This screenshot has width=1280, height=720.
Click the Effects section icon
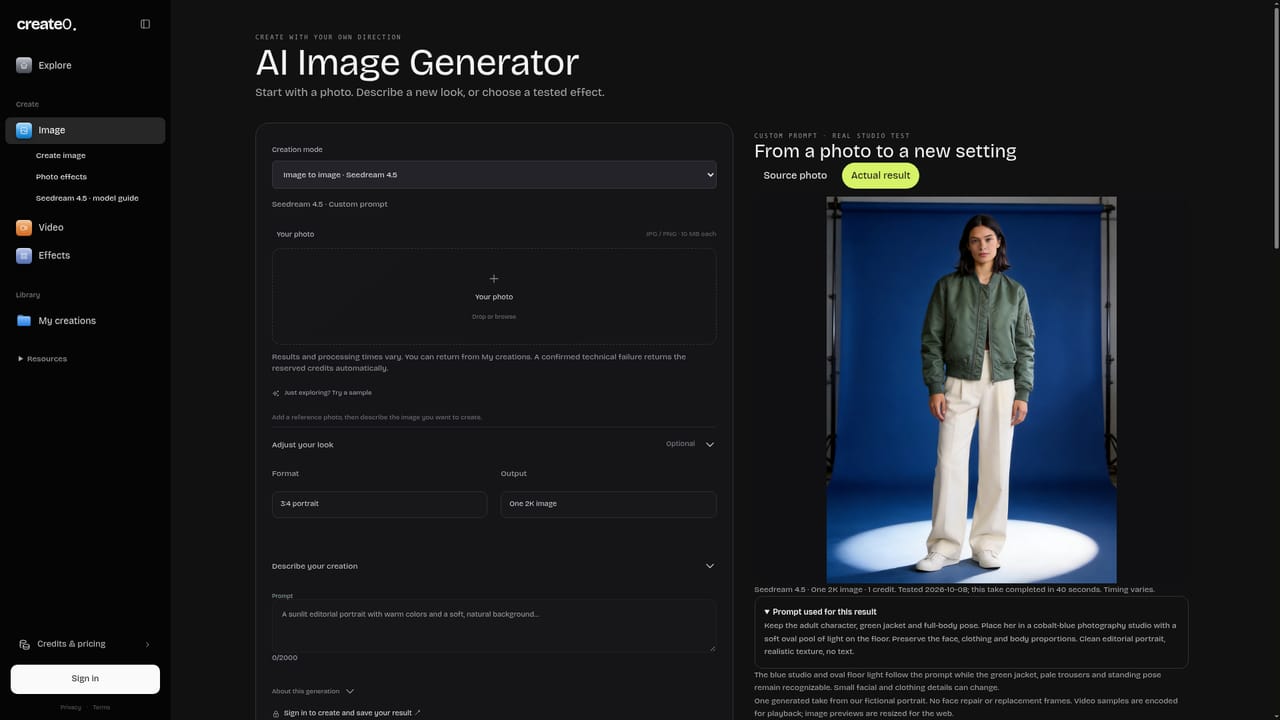pyautogui.click(x=24, y=255)
